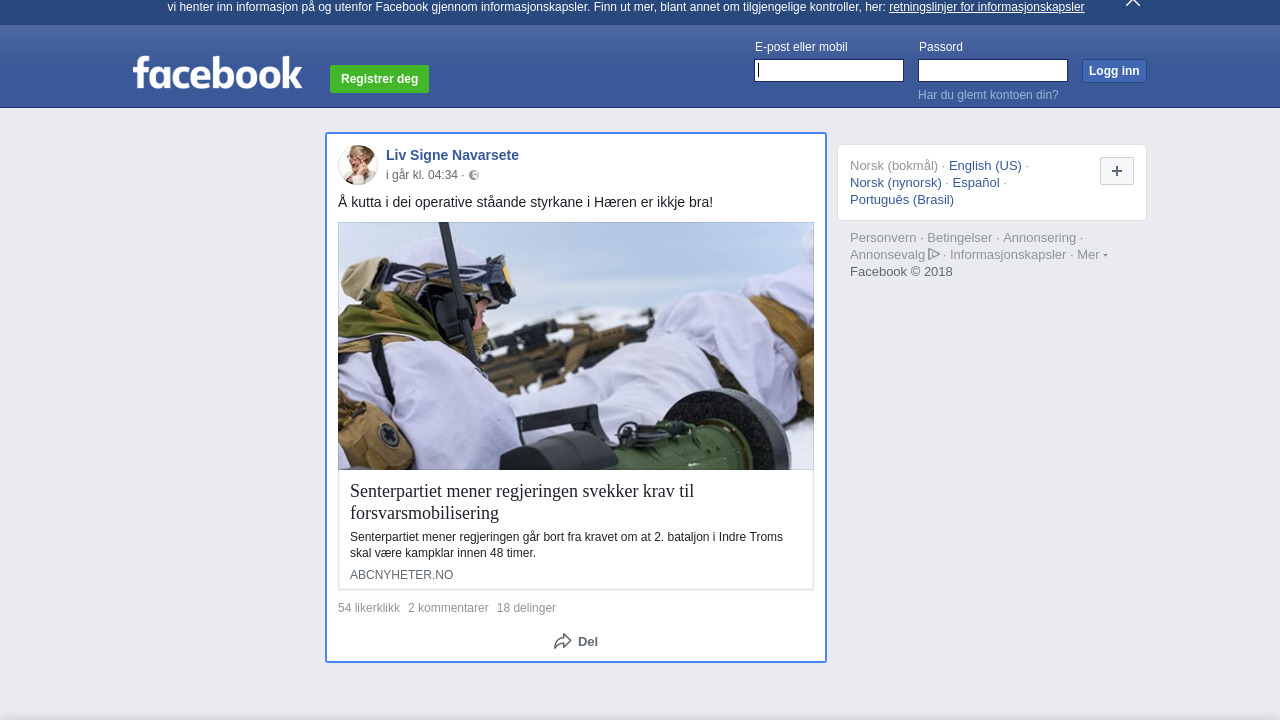The image size is (1280, 720).
Task: Open the Annonsering footer link
Action: point(1040,238)
